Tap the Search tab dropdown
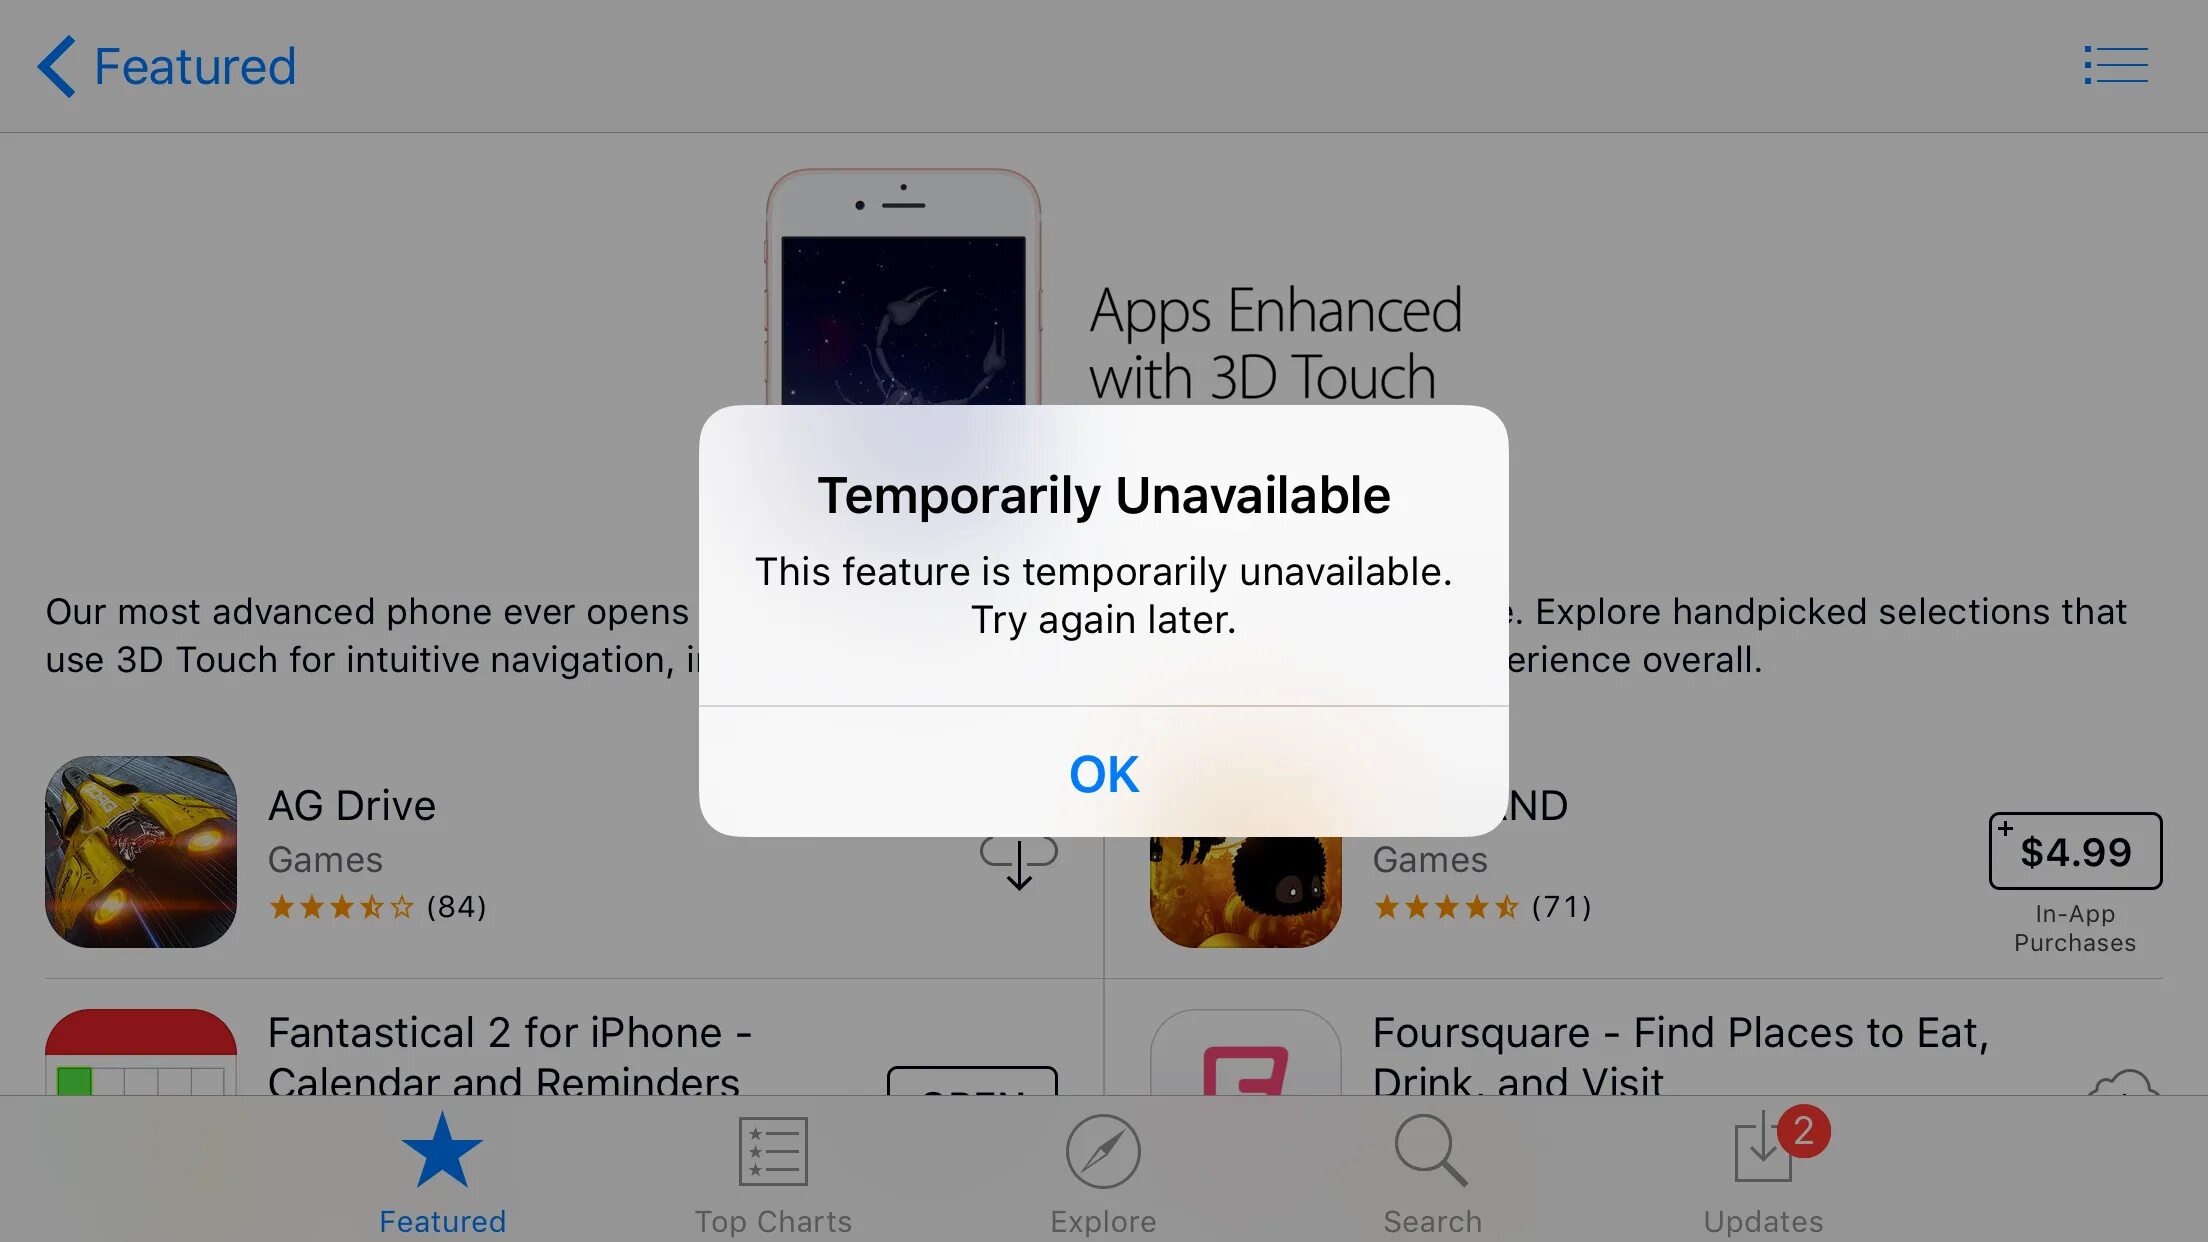This screenshot has width=2208, height=1242. (x=1433, y=1168)
